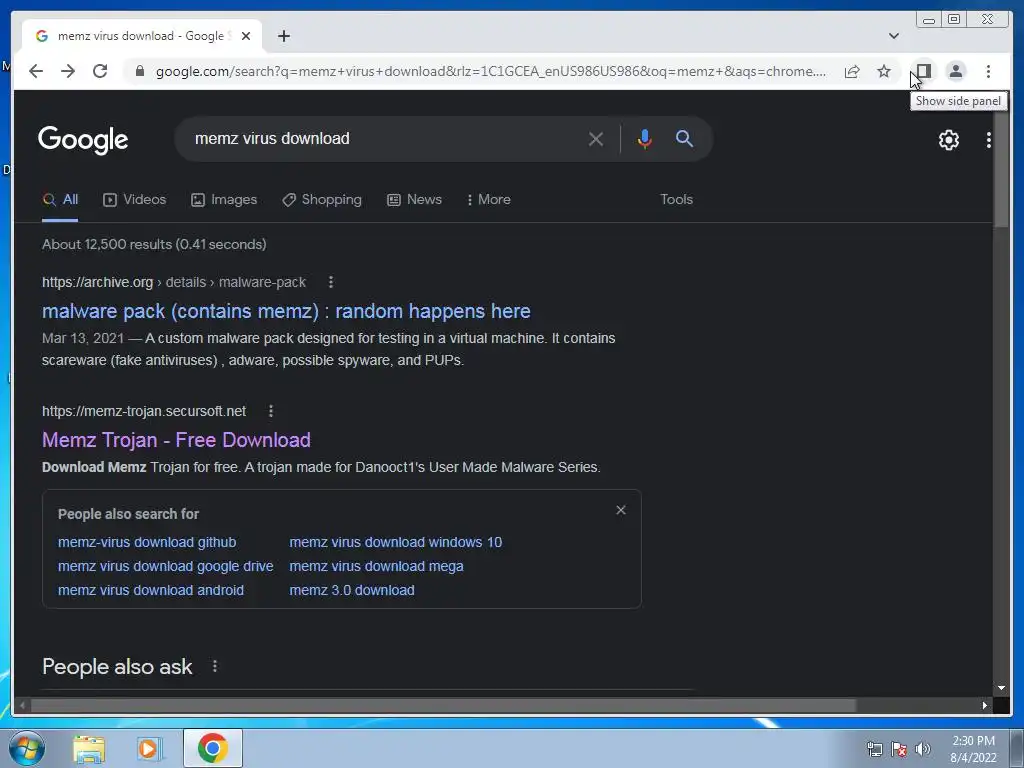Bookmark this page with the star

point(884,71)
